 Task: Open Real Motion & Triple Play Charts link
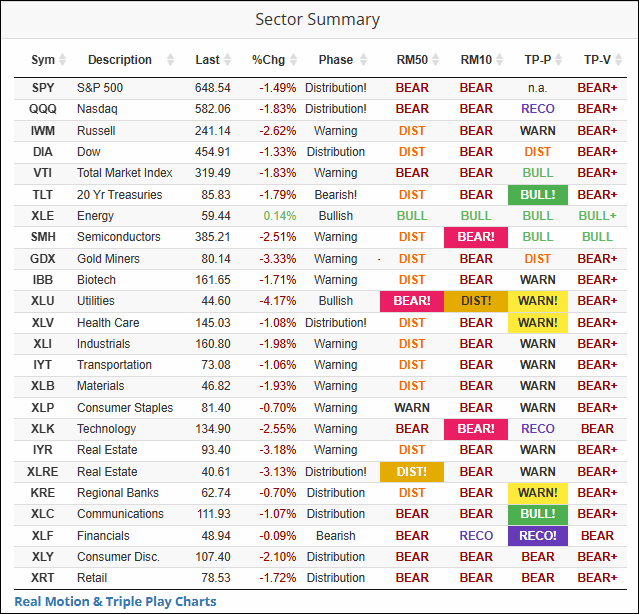pyautogui.click(x=115, y=602)
